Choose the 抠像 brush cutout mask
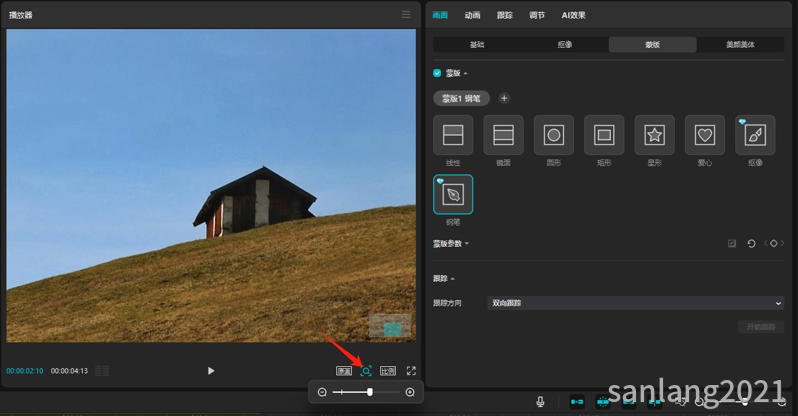The image size is (798, 416). pos(755,135)
